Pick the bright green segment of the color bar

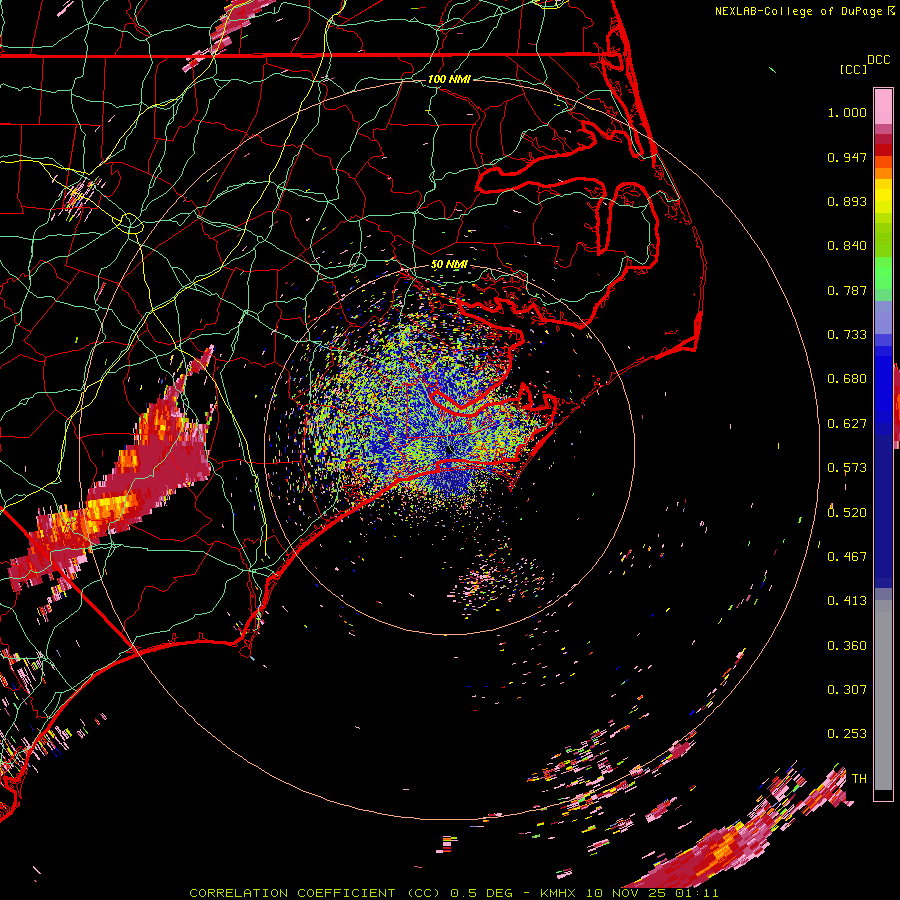(x=883, y=273)
